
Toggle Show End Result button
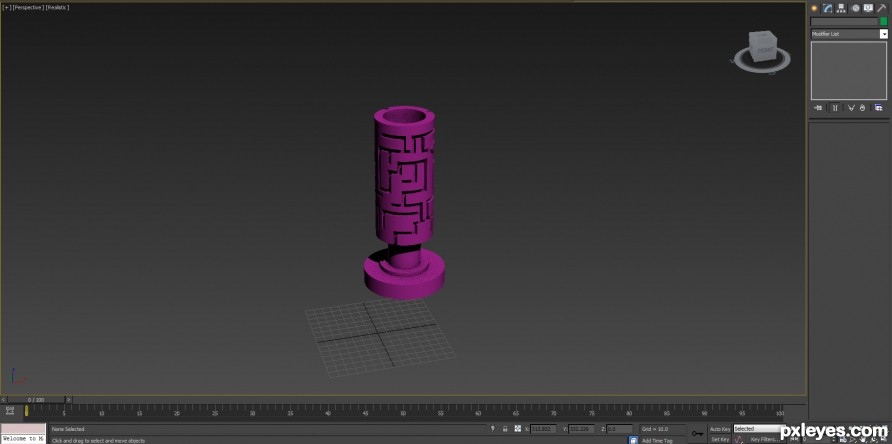pos(835,108)
